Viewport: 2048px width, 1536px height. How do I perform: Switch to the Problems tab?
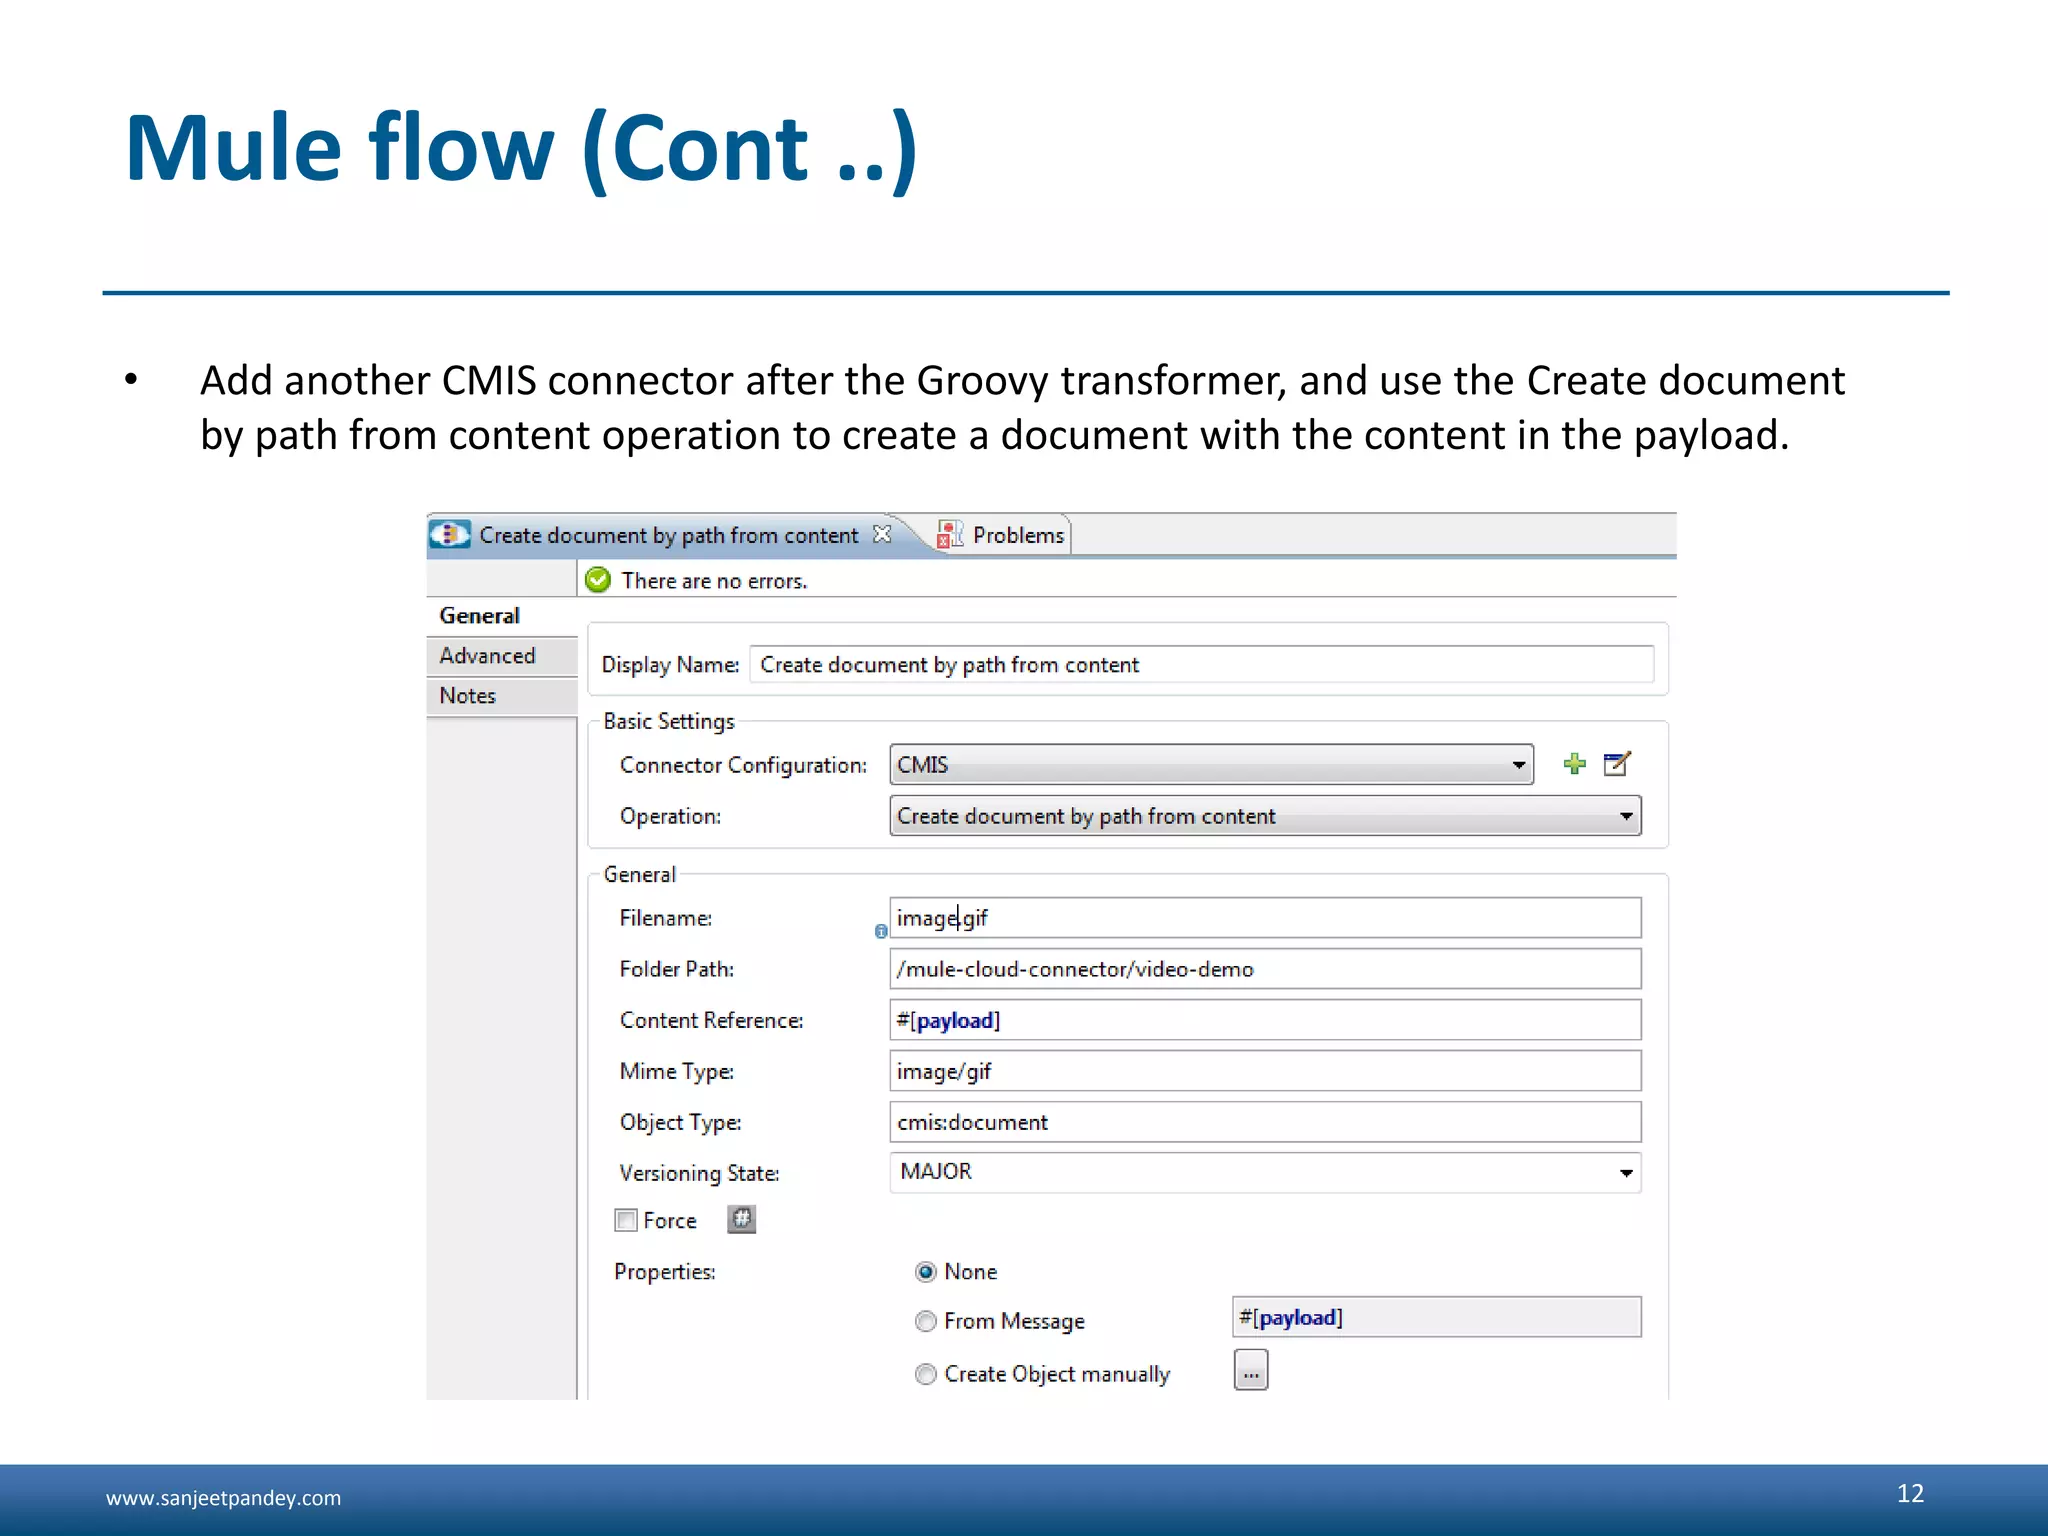pos(1003,535)
